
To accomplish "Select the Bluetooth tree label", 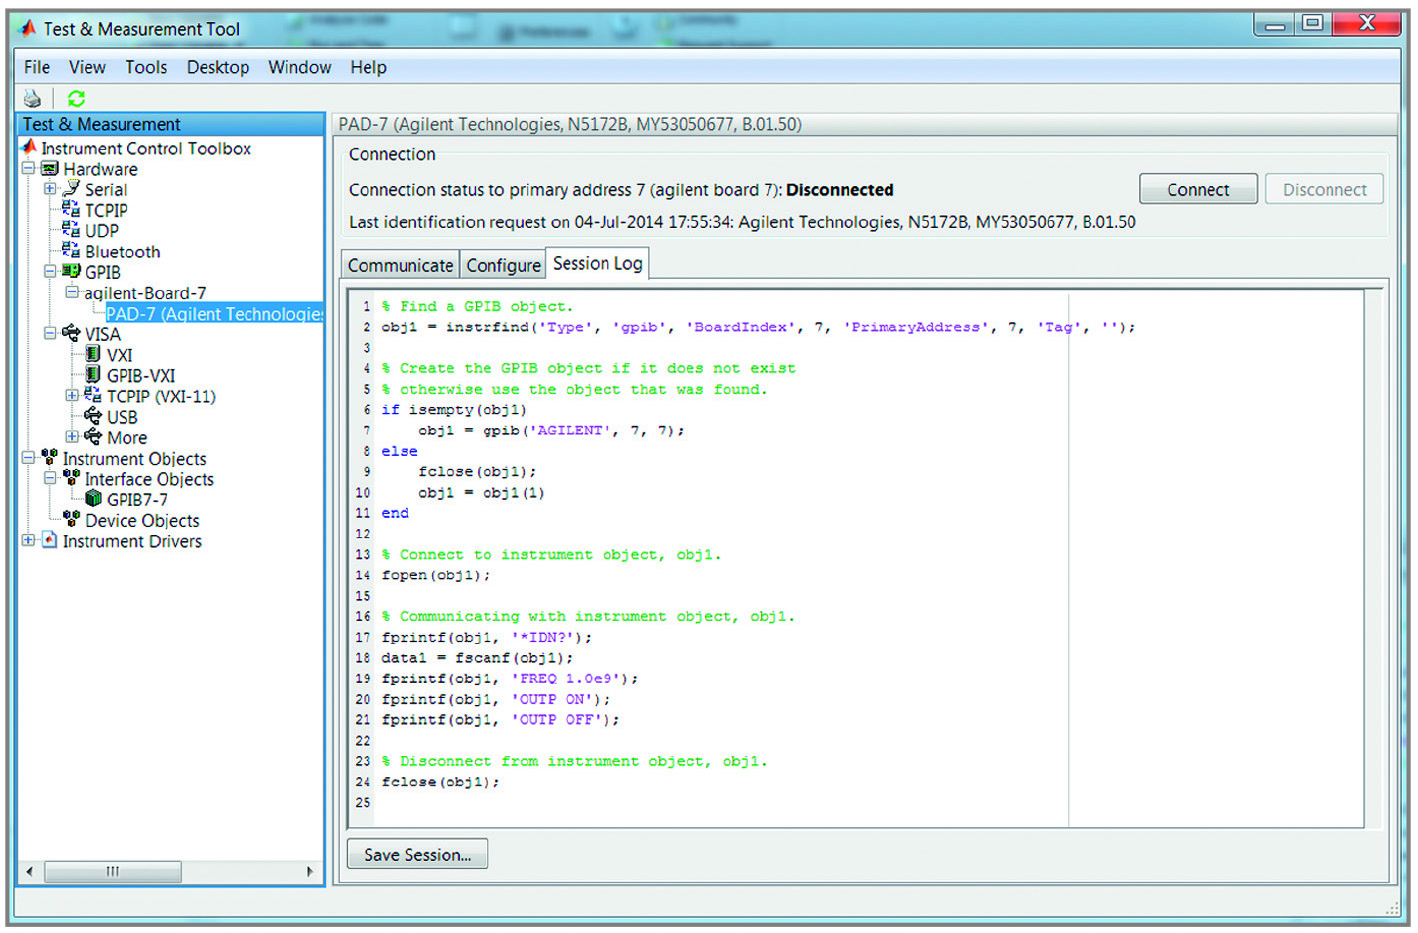I will [x=122, y=251].
